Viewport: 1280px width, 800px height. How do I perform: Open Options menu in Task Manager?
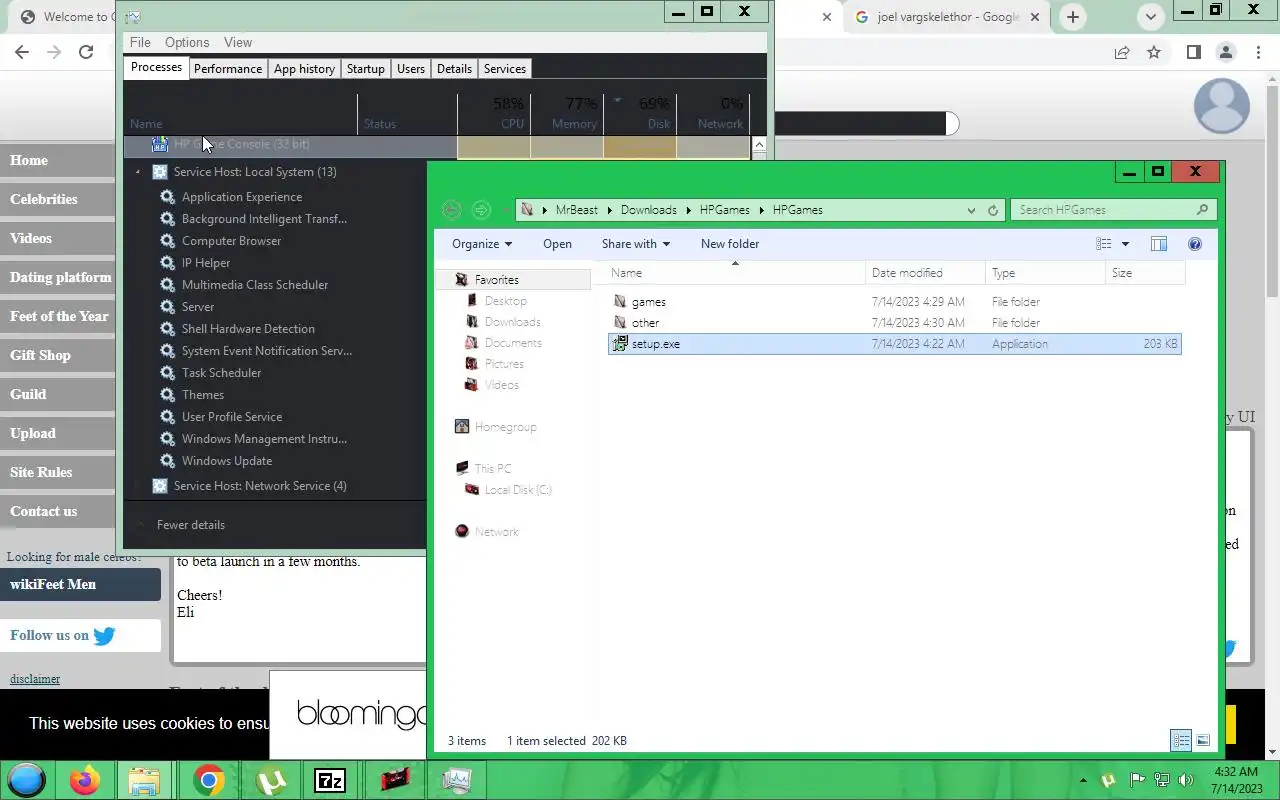(187, 42)
